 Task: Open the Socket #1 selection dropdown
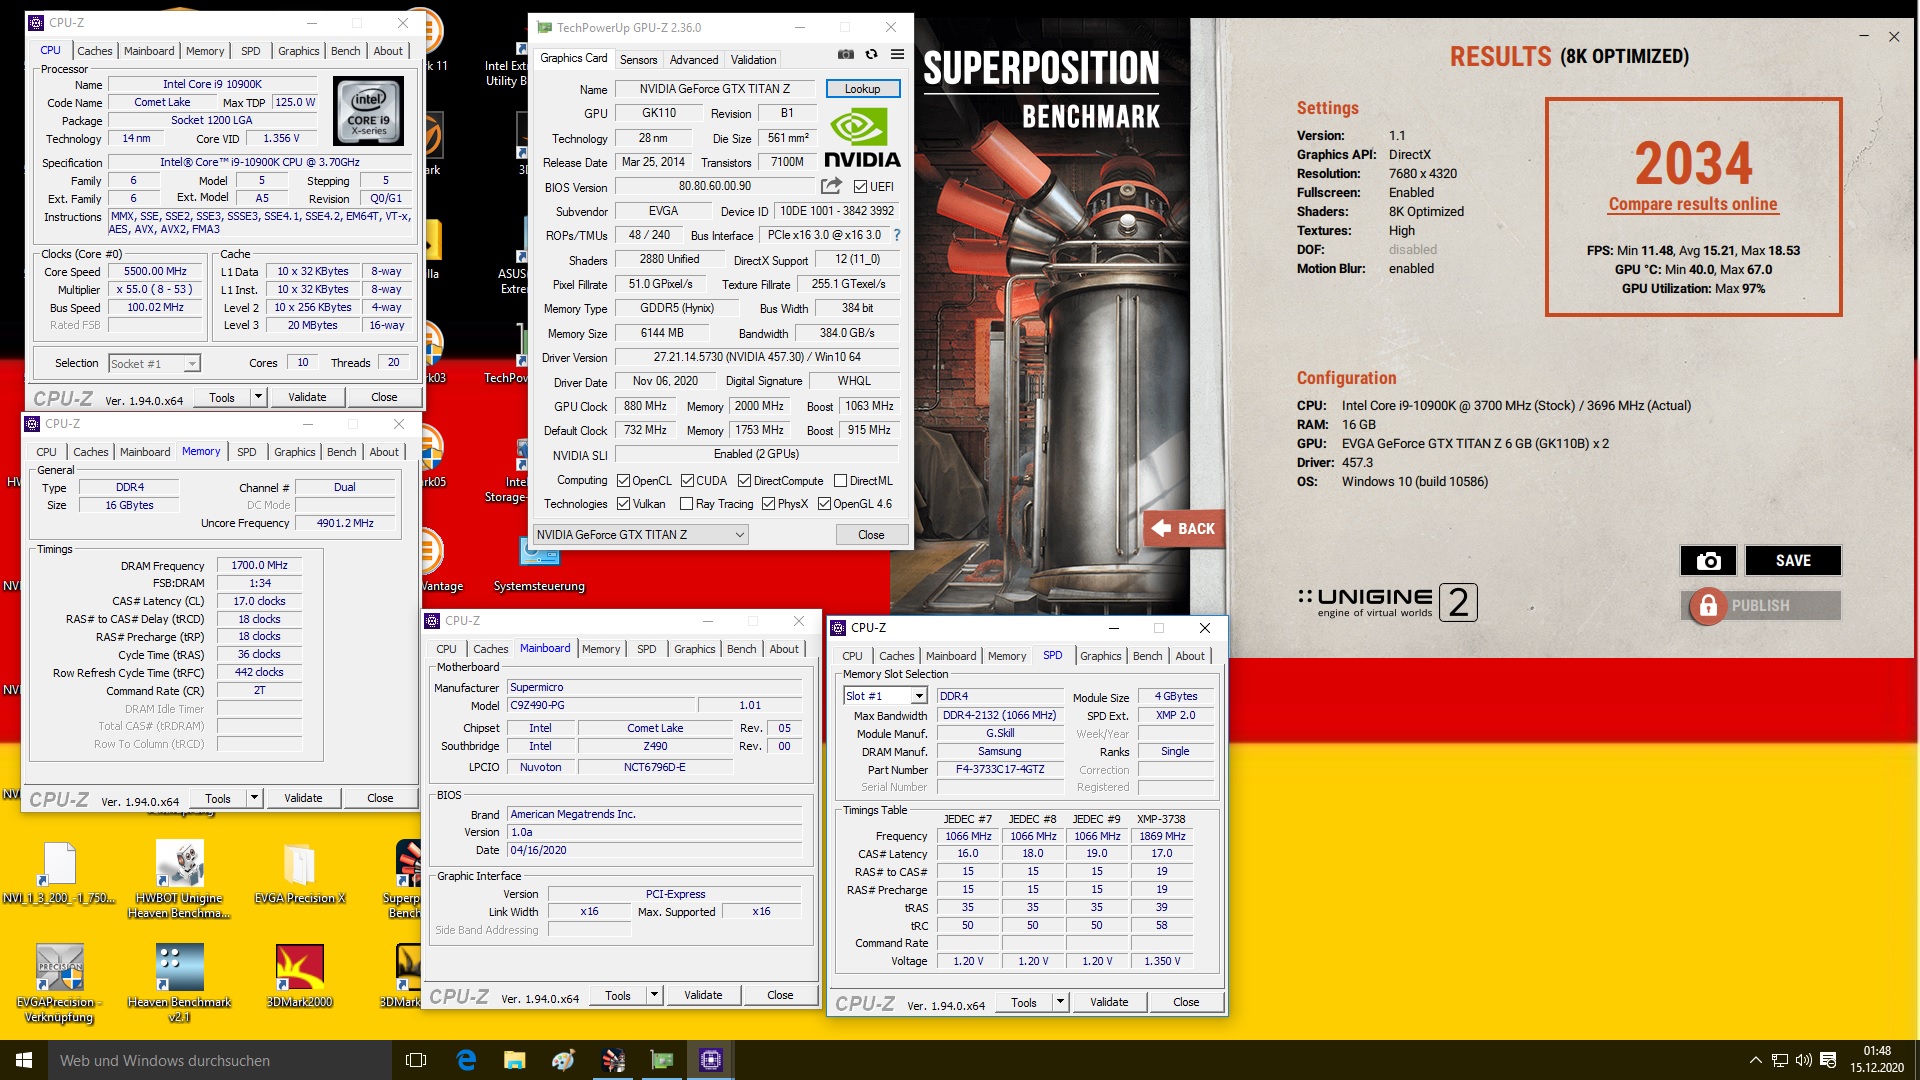tap(154, 363)
